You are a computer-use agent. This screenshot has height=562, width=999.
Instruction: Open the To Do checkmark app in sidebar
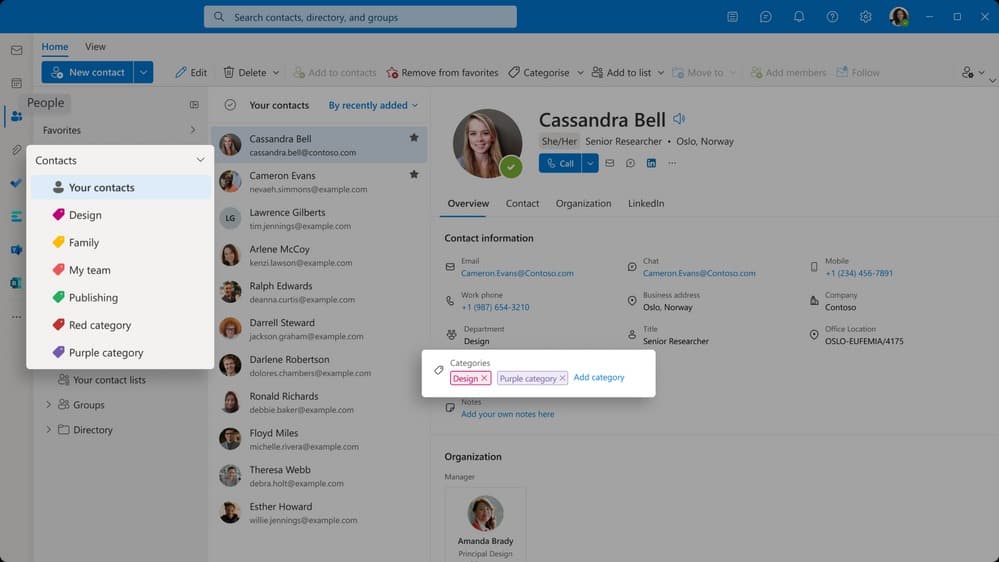click(16, 183)
